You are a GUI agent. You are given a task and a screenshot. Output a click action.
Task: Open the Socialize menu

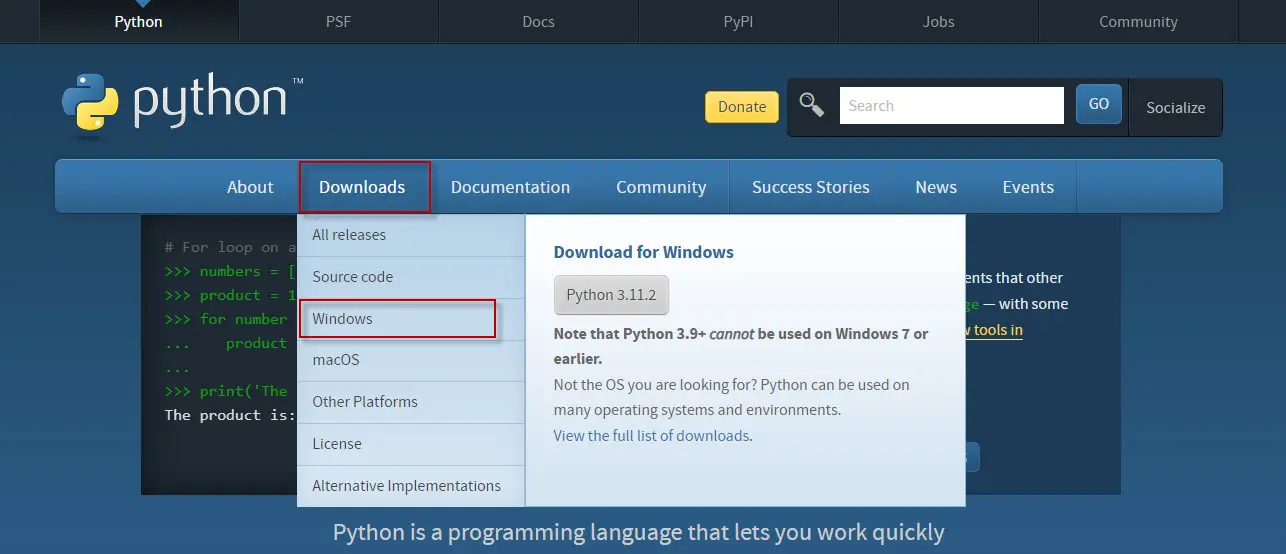tap(1176, 107)
